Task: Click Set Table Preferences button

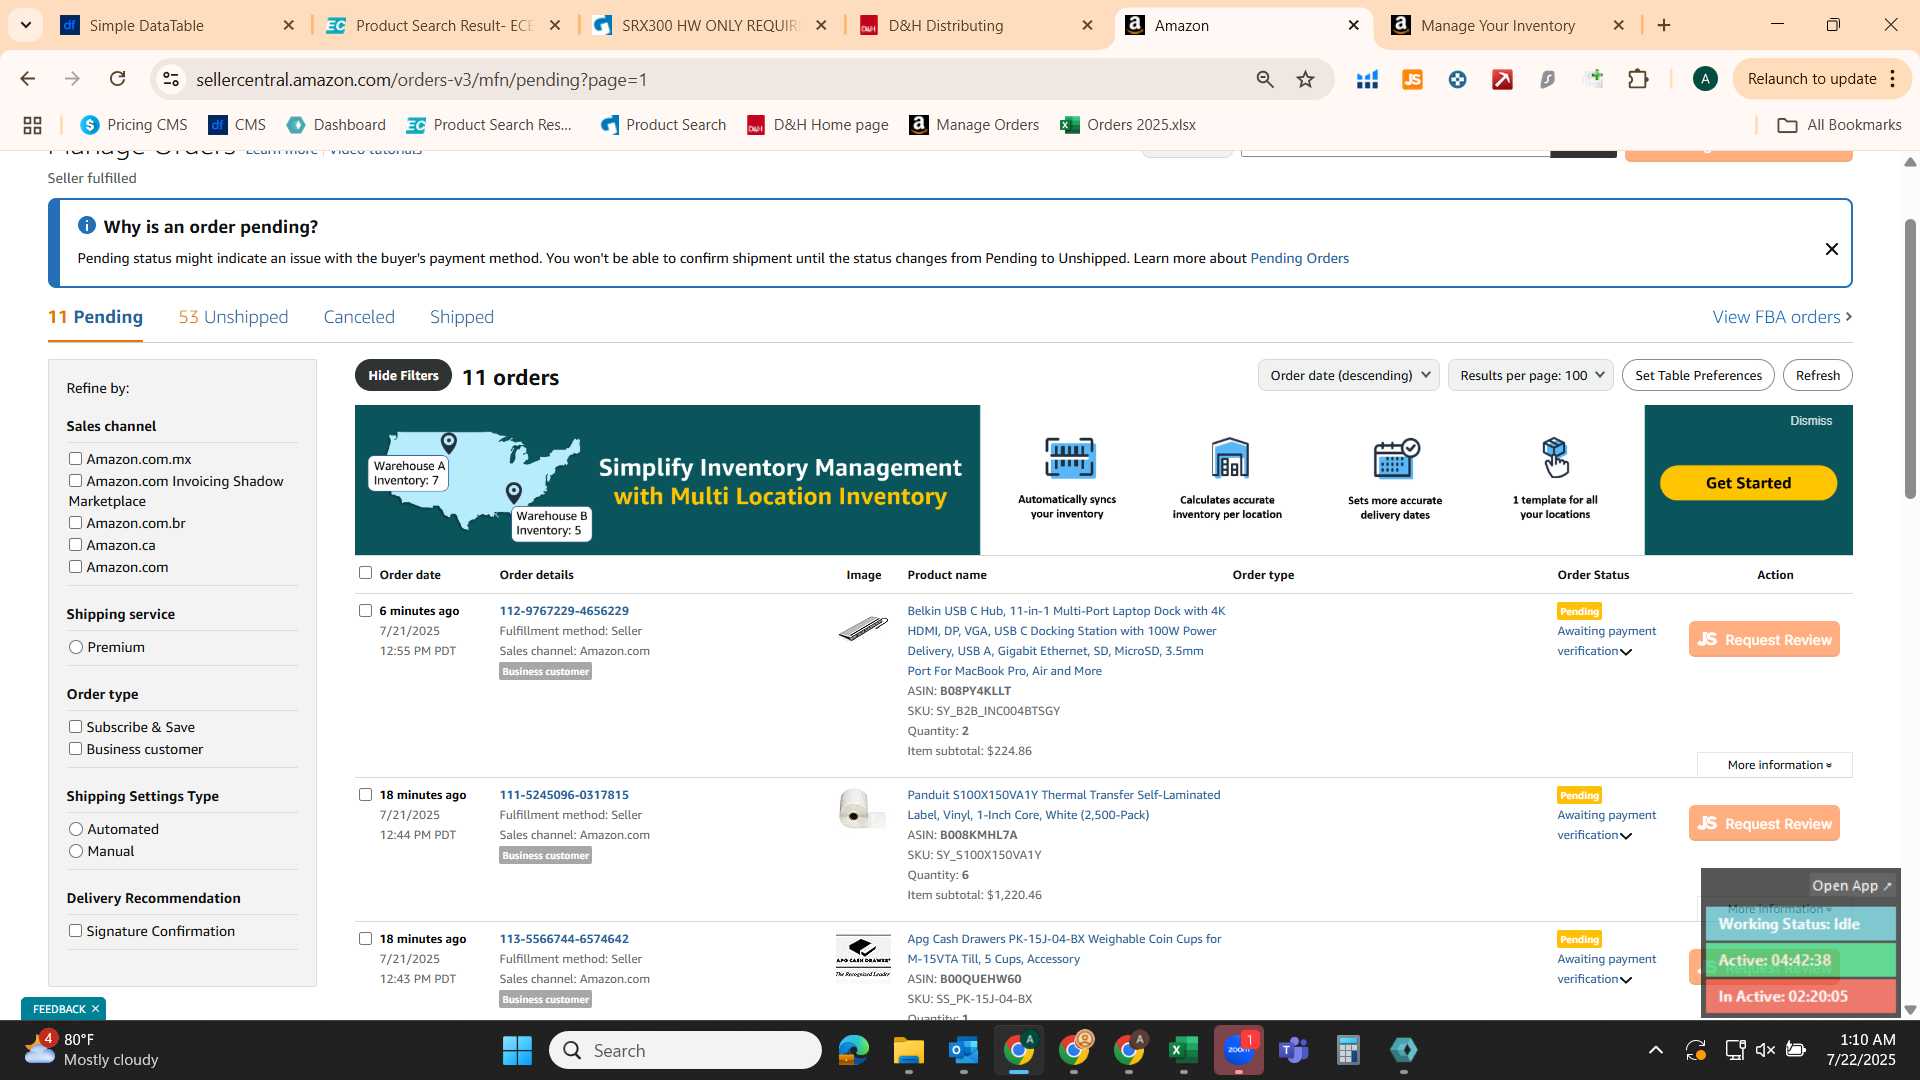Action: [1698, 375]
